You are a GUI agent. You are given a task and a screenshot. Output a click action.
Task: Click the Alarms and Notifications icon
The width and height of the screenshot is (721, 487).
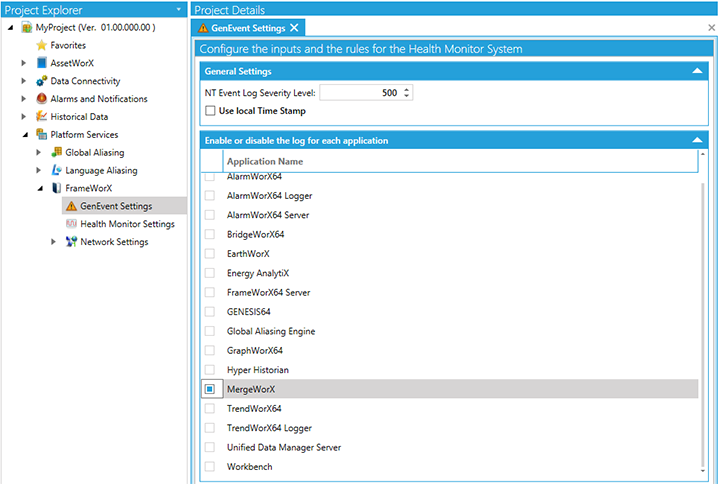42,99
